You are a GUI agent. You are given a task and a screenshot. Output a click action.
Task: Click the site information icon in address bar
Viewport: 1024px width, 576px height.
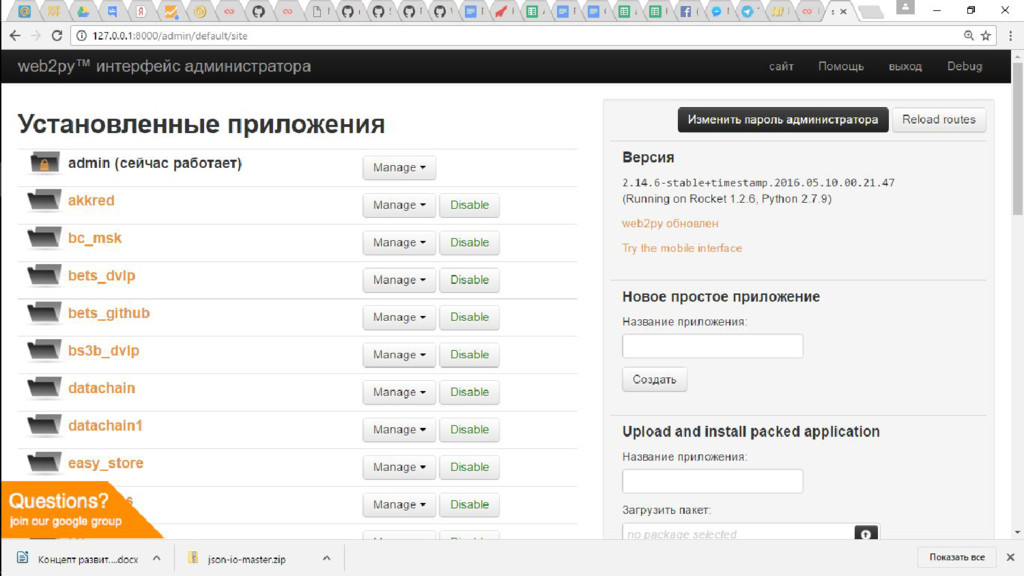82,36
